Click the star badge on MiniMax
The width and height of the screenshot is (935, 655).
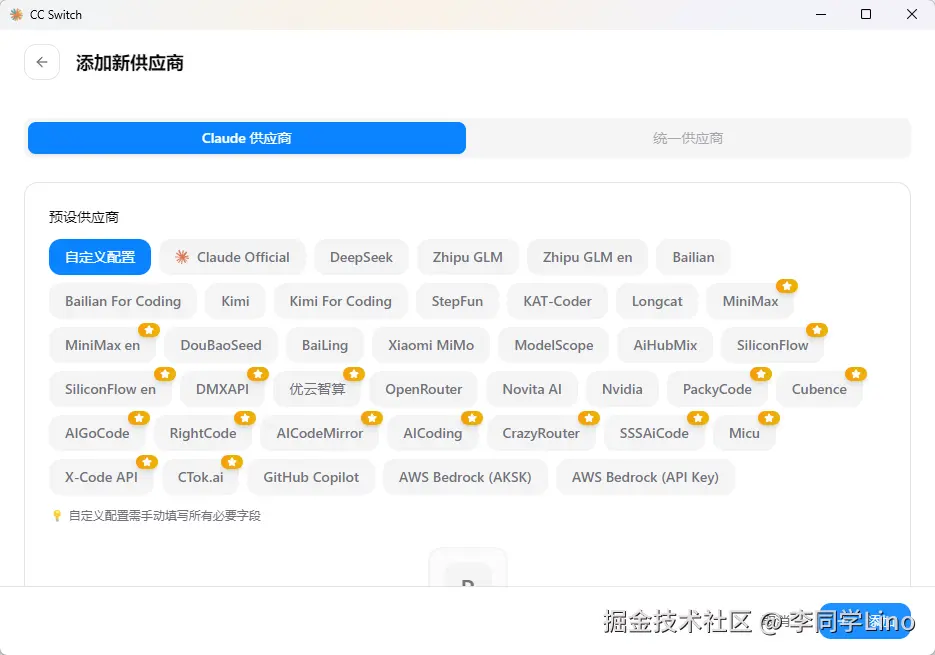pos(787,286)
